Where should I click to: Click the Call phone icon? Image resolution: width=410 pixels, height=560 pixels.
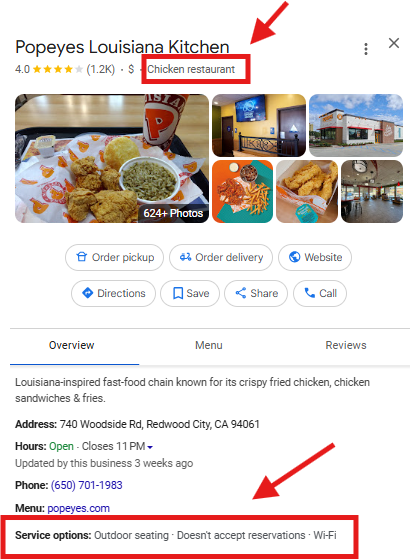309,293
